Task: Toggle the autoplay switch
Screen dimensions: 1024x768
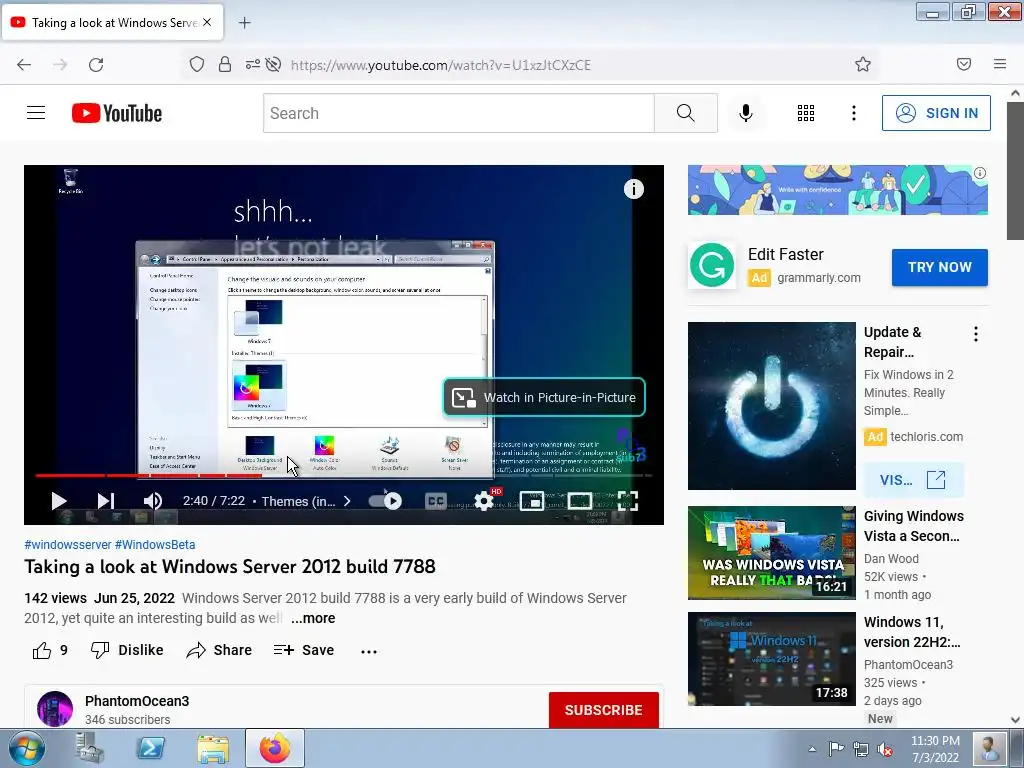Action: 385,501
